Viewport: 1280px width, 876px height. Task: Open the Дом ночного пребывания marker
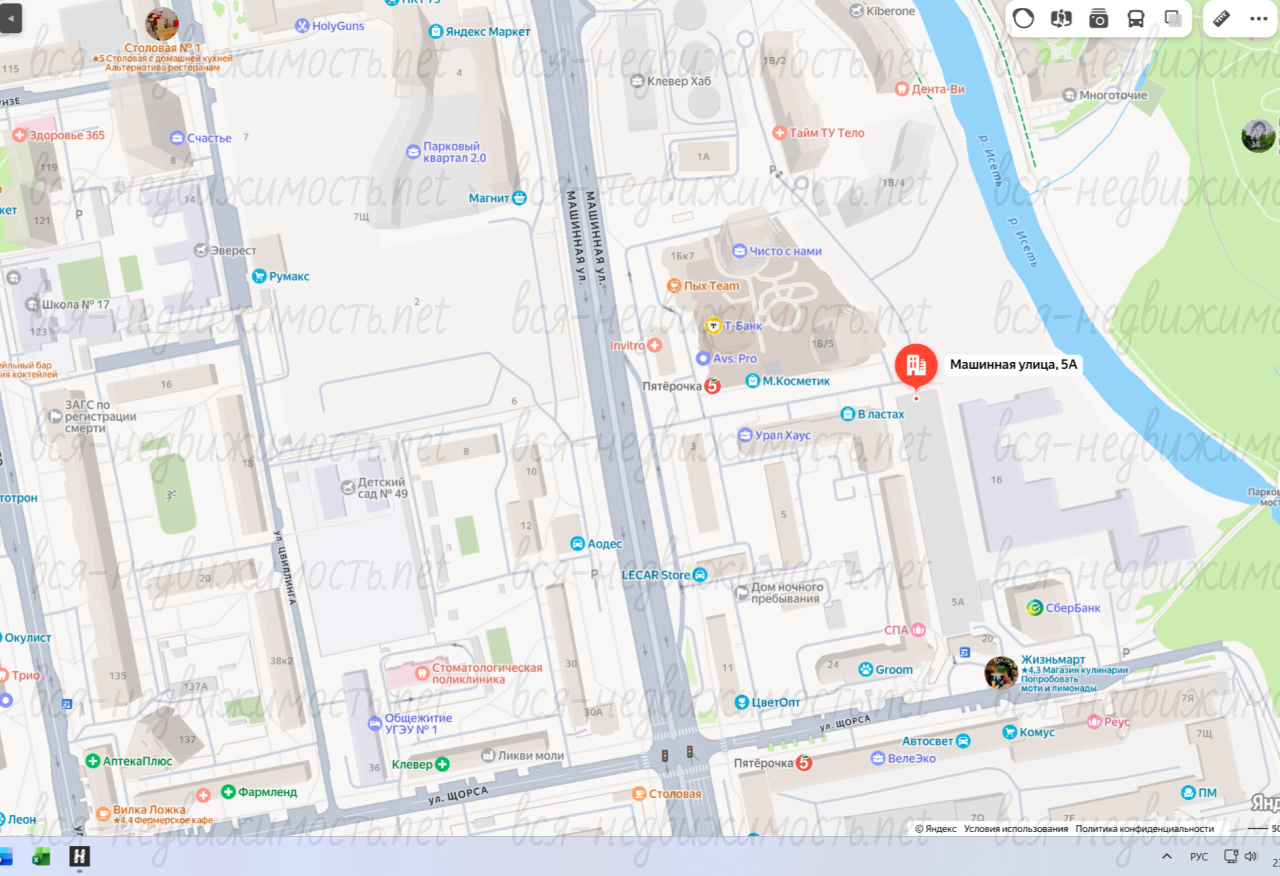click(740, 593)
